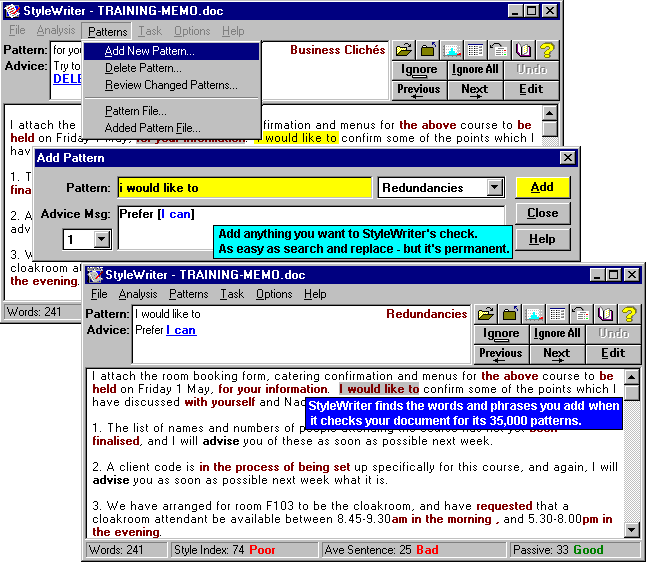This screenshot has height=564, width=649.
Task: Choose Pattern File... menu entry
Action: point(171,111)
